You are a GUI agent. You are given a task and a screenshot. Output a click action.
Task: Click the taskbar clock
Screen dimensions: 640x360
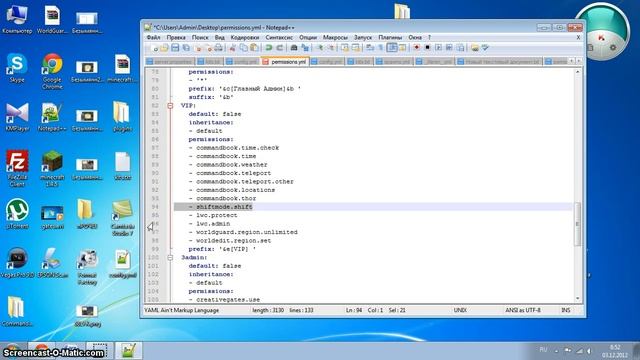[x=615, y=351]
